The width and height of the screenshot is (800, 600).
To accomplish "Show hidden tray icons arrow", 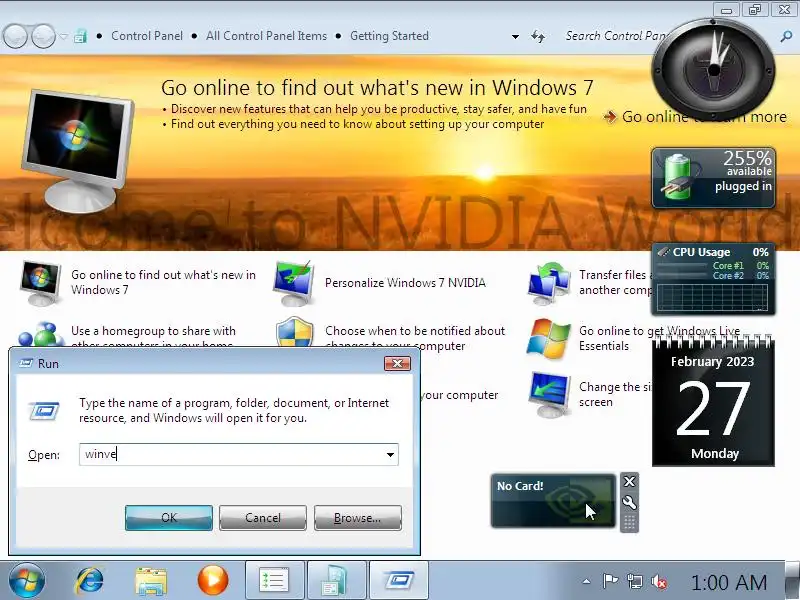I will click(587, 581).
